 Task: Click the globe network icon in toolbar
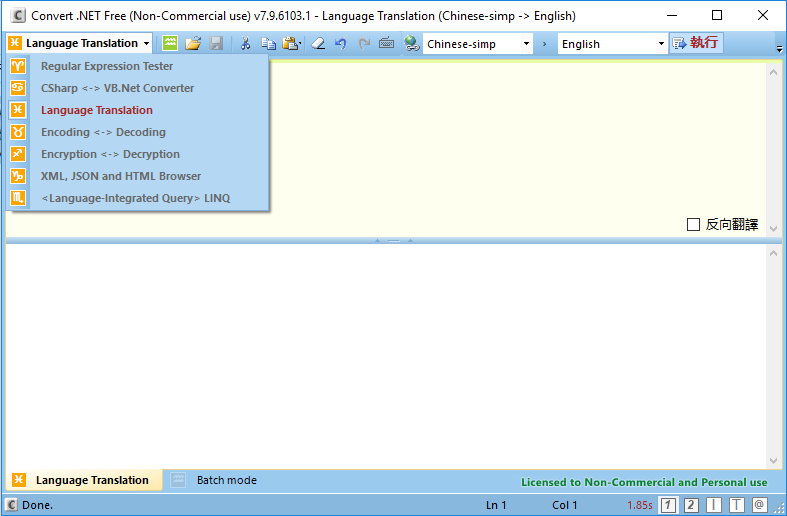pos(412,44)
